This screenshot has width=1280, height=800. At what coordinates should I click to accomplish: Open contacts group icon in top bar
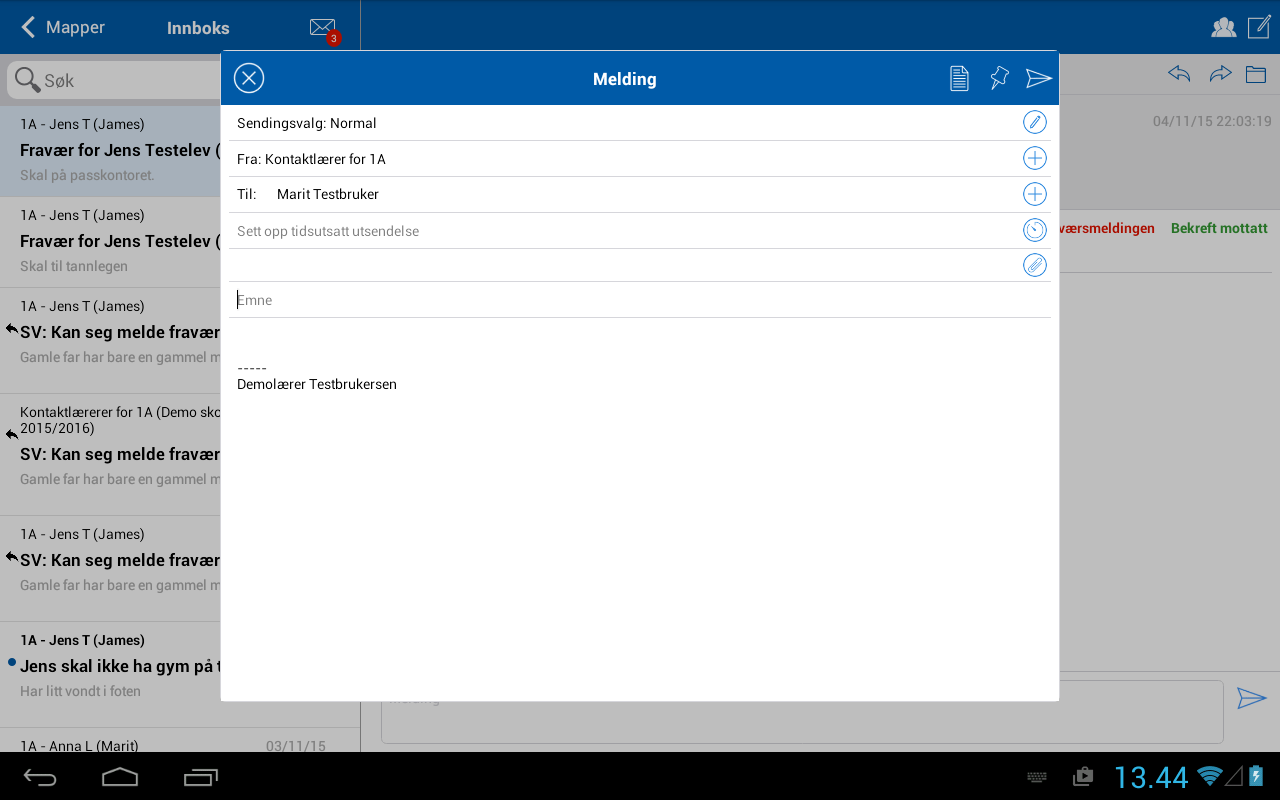[x=1223, y=27]
